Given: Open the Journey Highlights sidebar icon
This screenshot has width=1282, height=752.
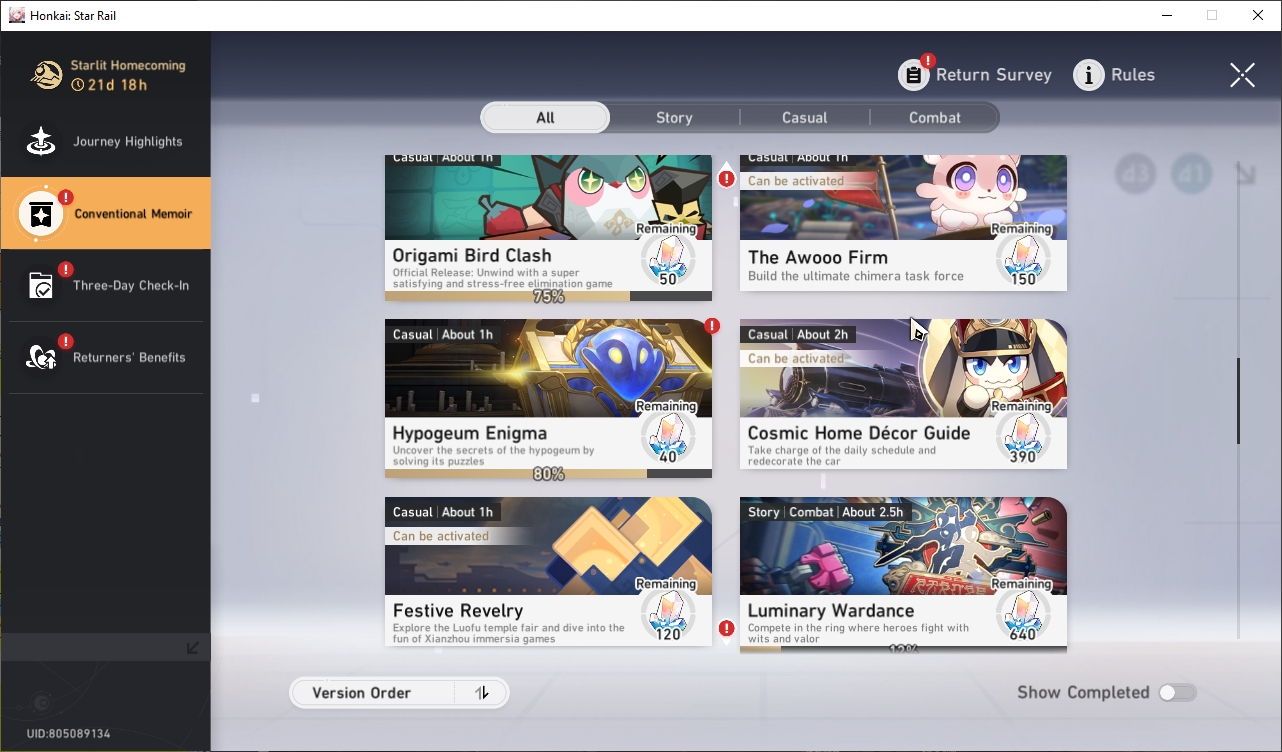Looking at the screenshot, I should point(41,142).
